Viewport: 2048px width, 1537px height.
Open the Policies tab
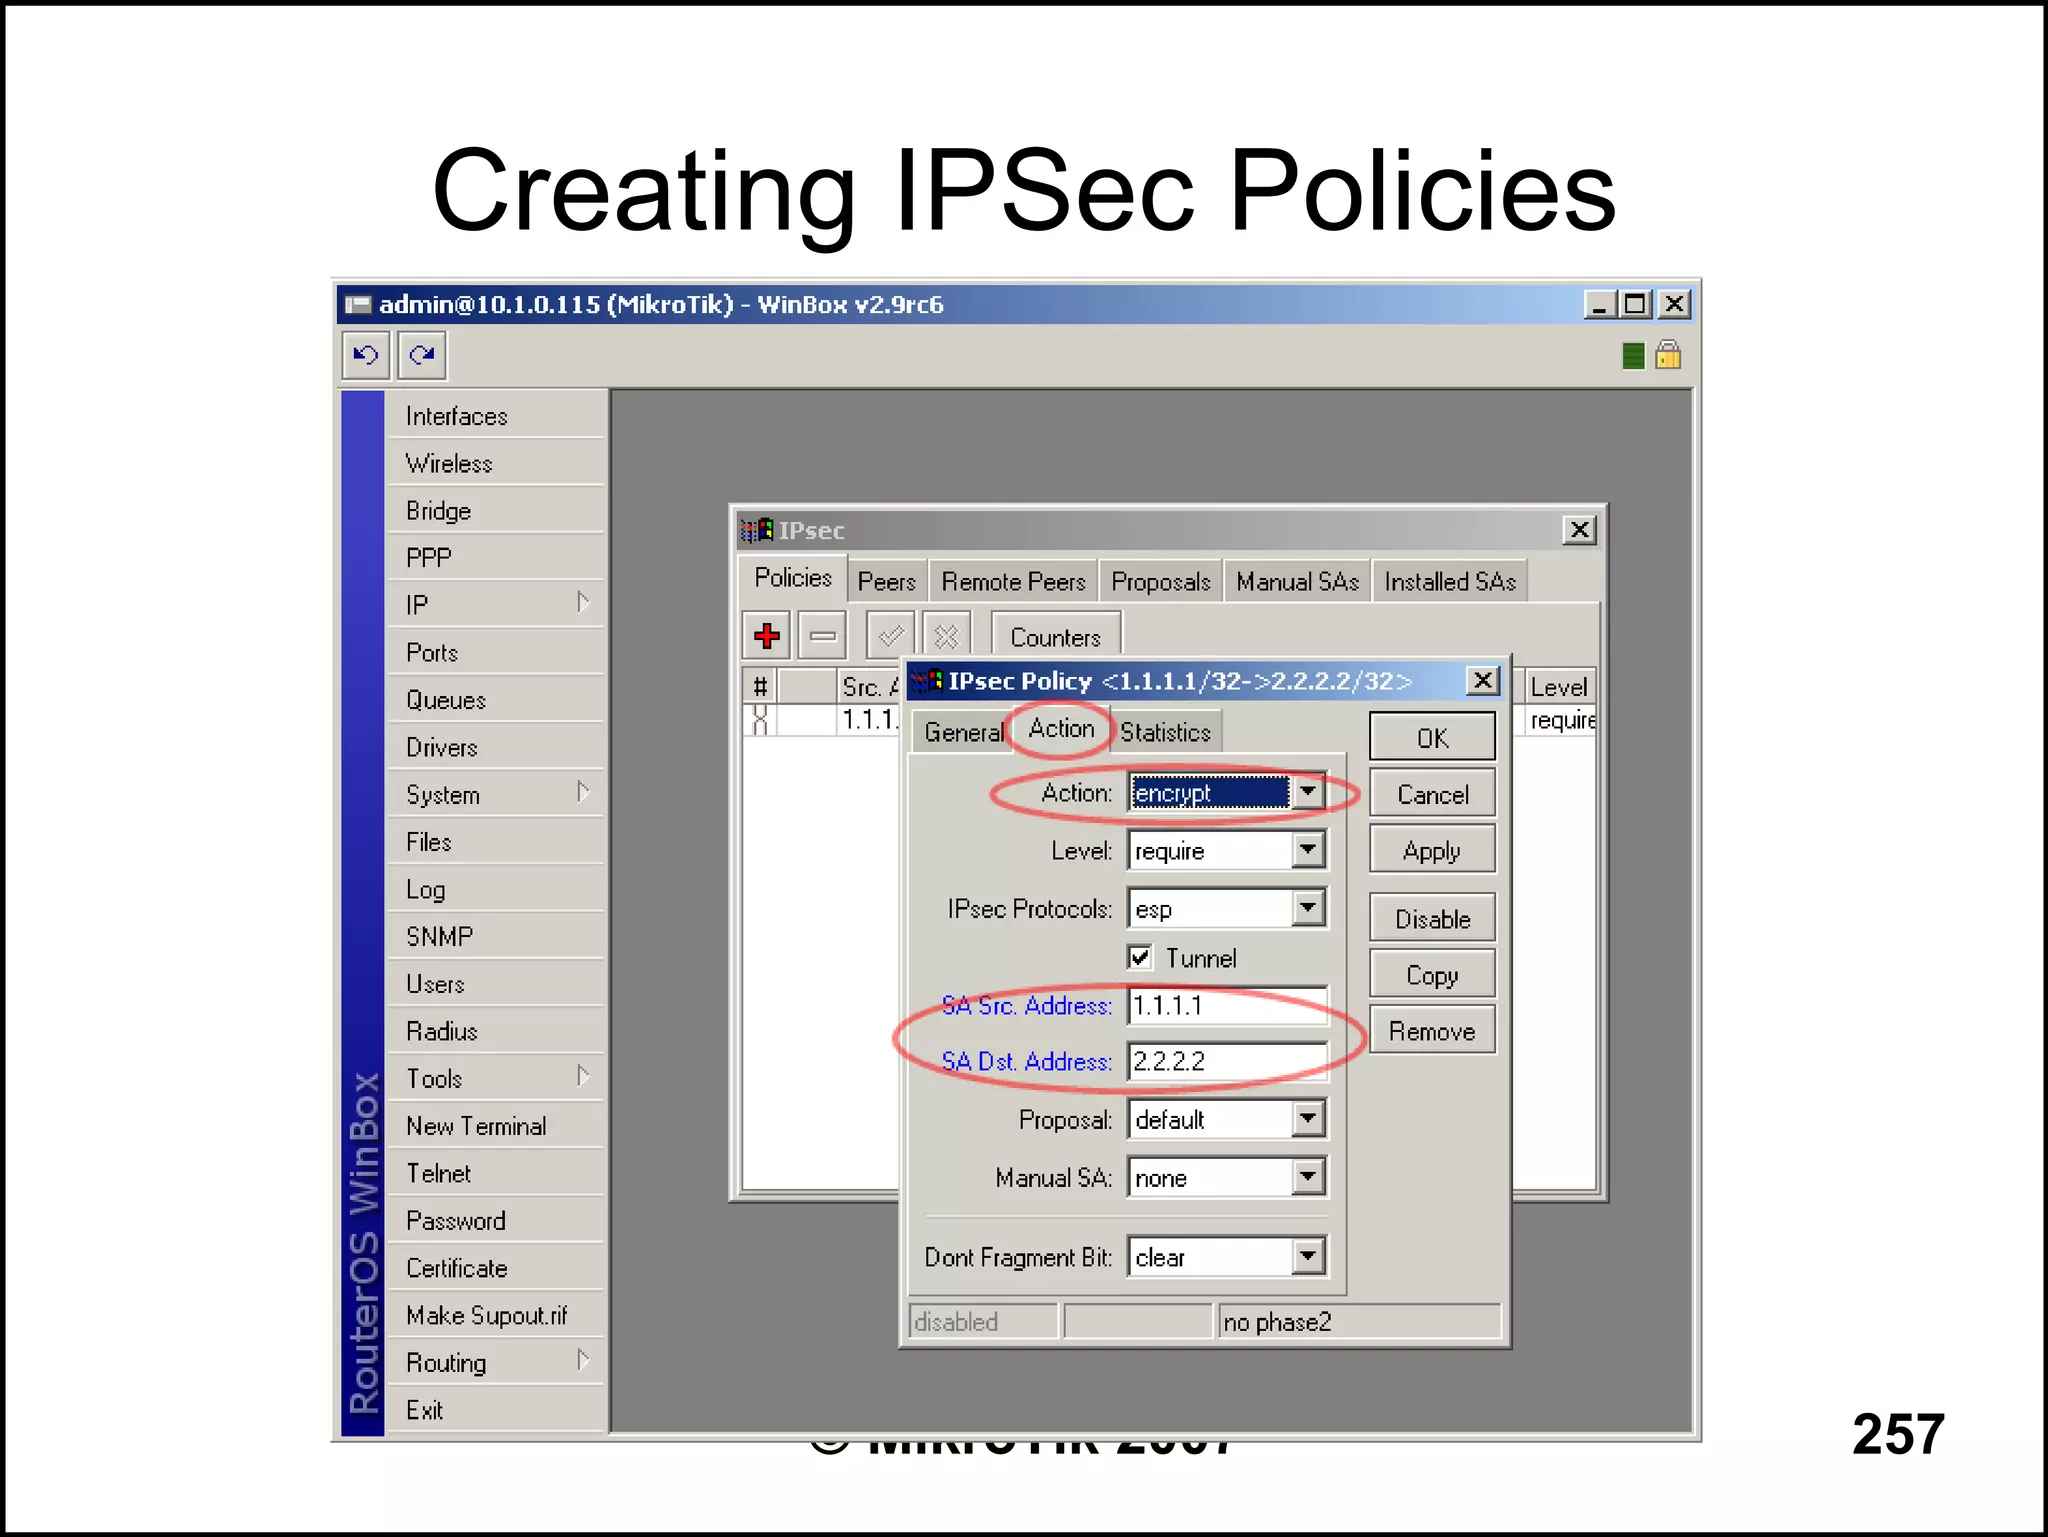793,578
